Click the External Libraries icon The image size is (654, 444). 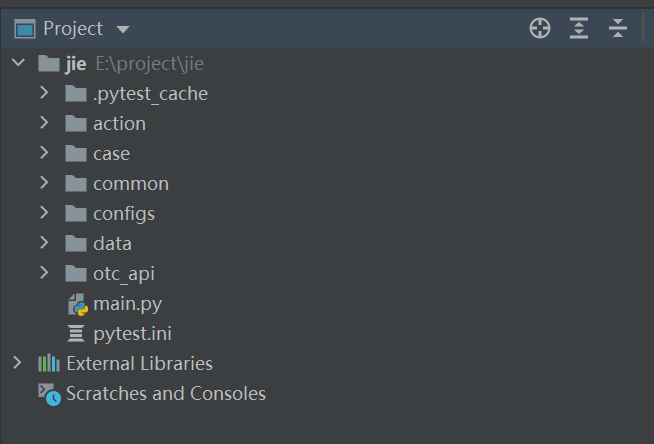(x=49, y=364)
